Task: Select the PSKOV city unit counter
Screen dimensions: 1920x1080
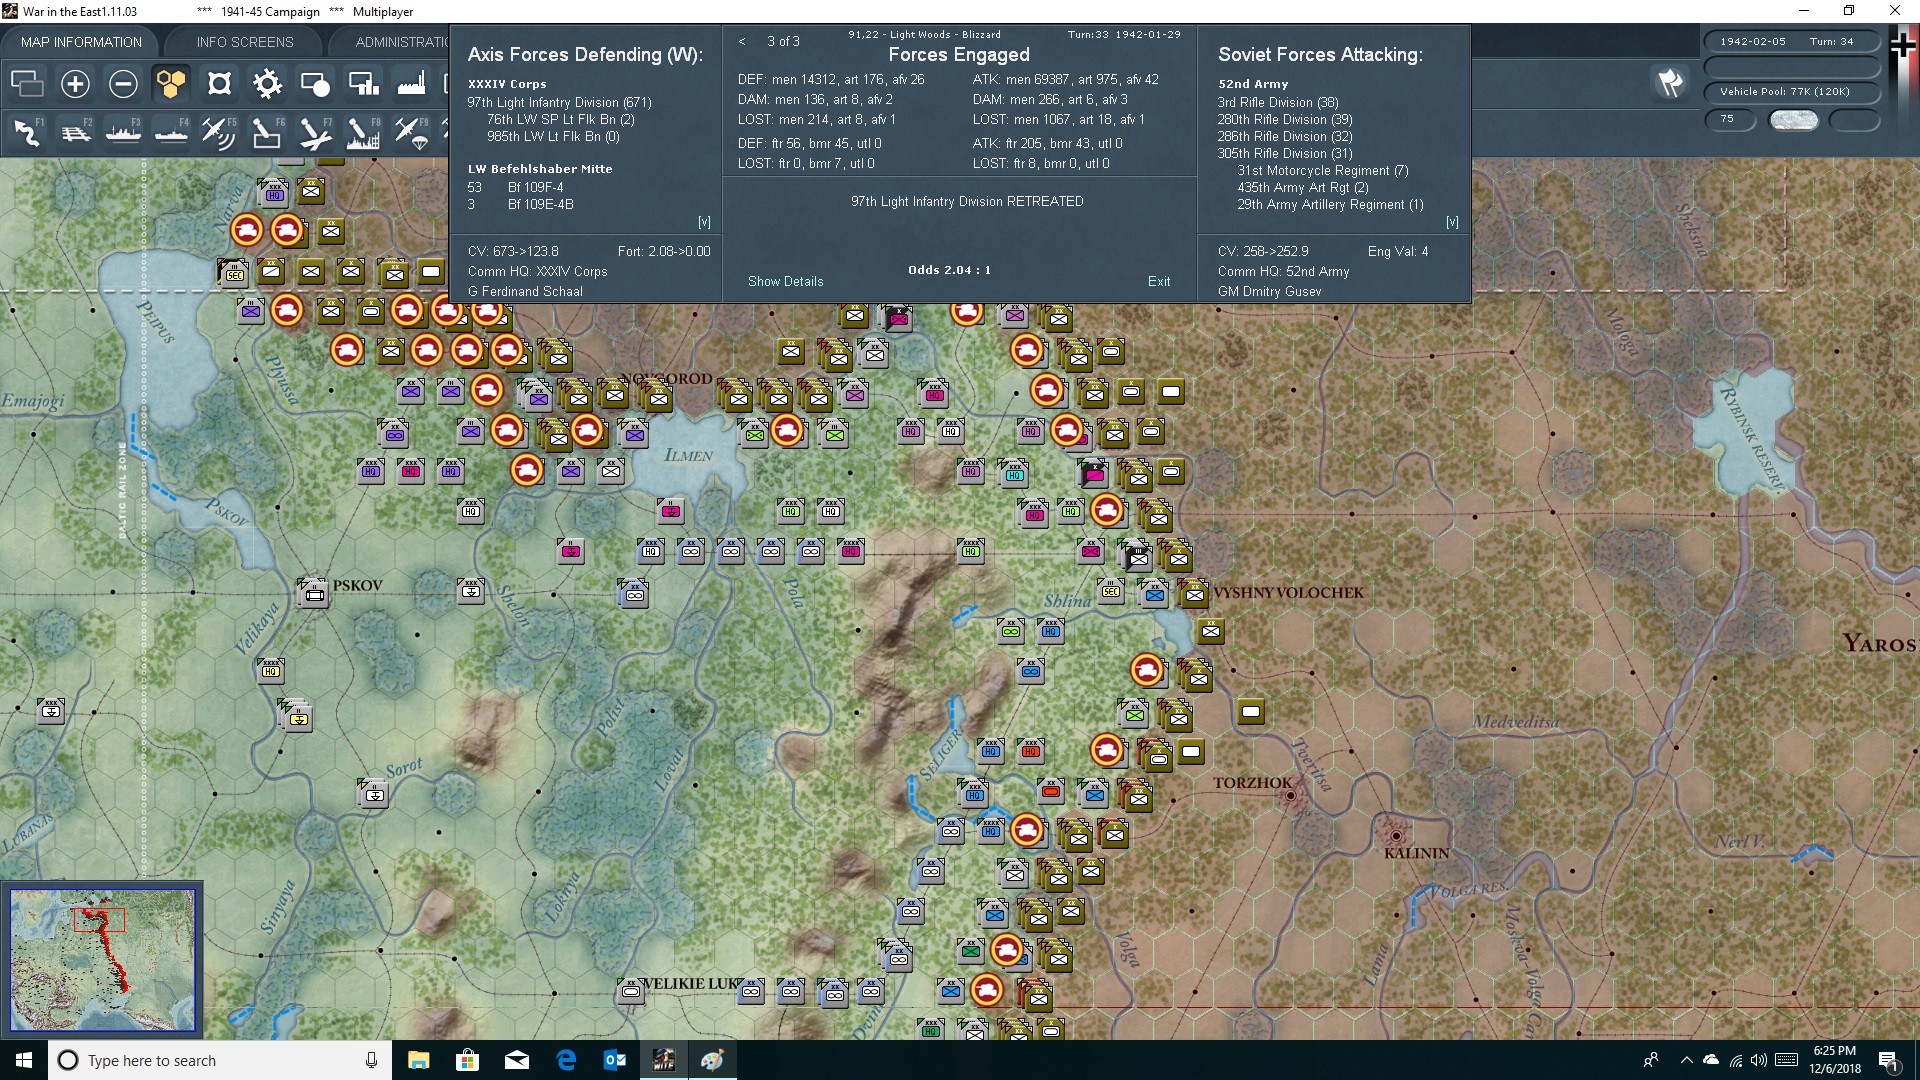Action: click(x=314, y=593)
